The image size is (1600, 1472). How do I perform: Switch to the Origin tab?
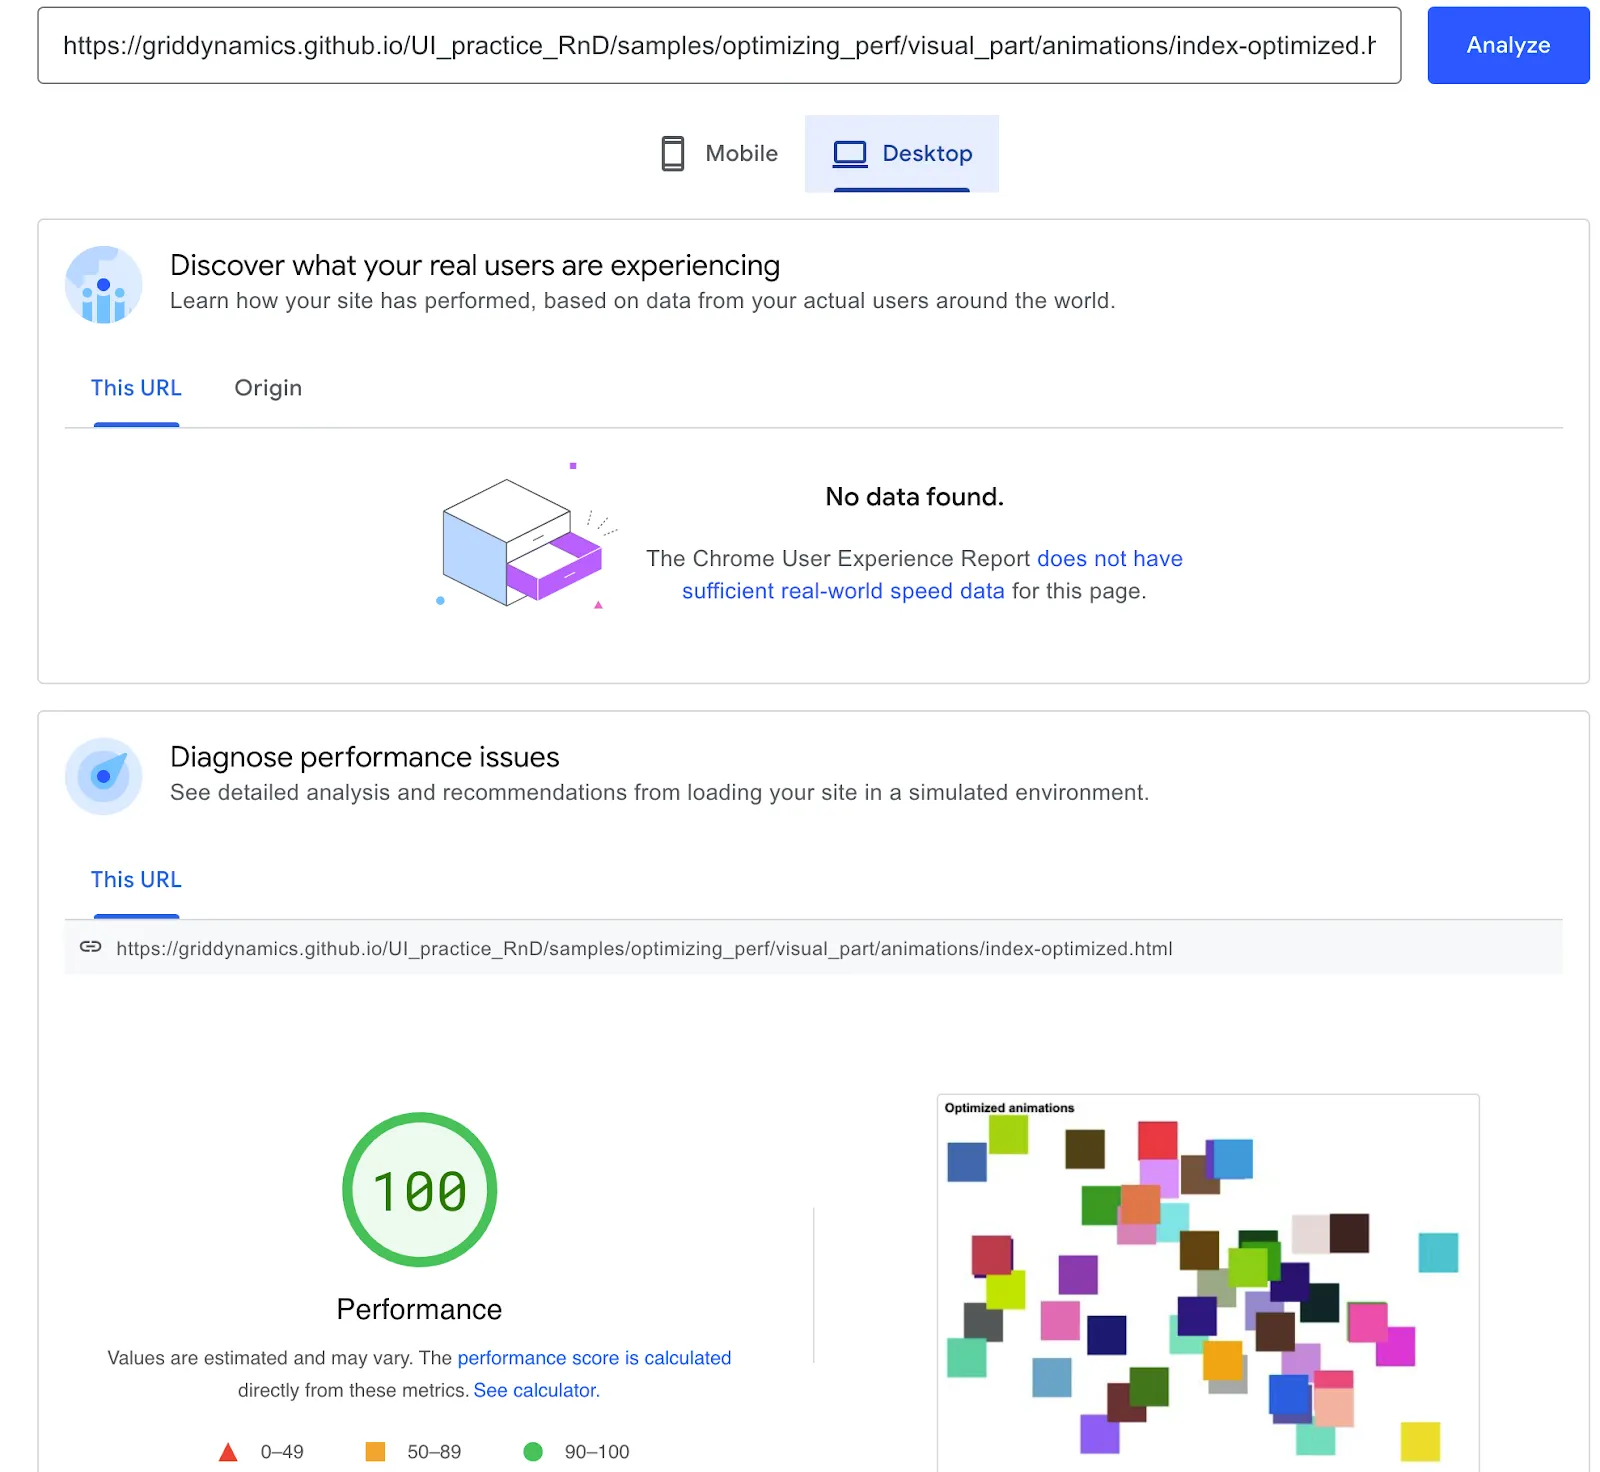click(268, 387)
